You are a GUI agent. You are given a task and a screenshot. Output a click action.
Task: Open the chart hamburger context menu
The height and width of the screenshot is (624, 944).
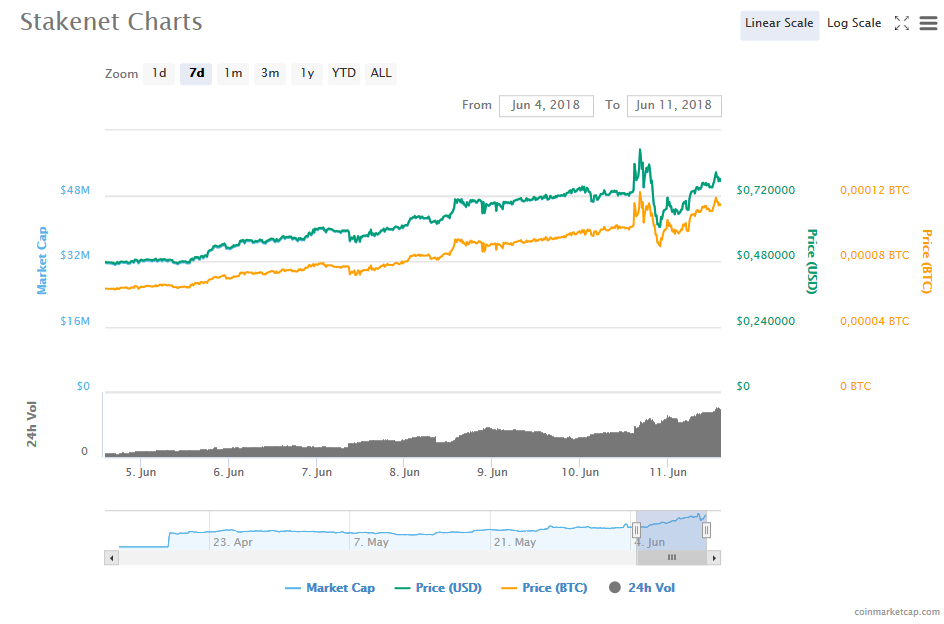click(928, 23)
